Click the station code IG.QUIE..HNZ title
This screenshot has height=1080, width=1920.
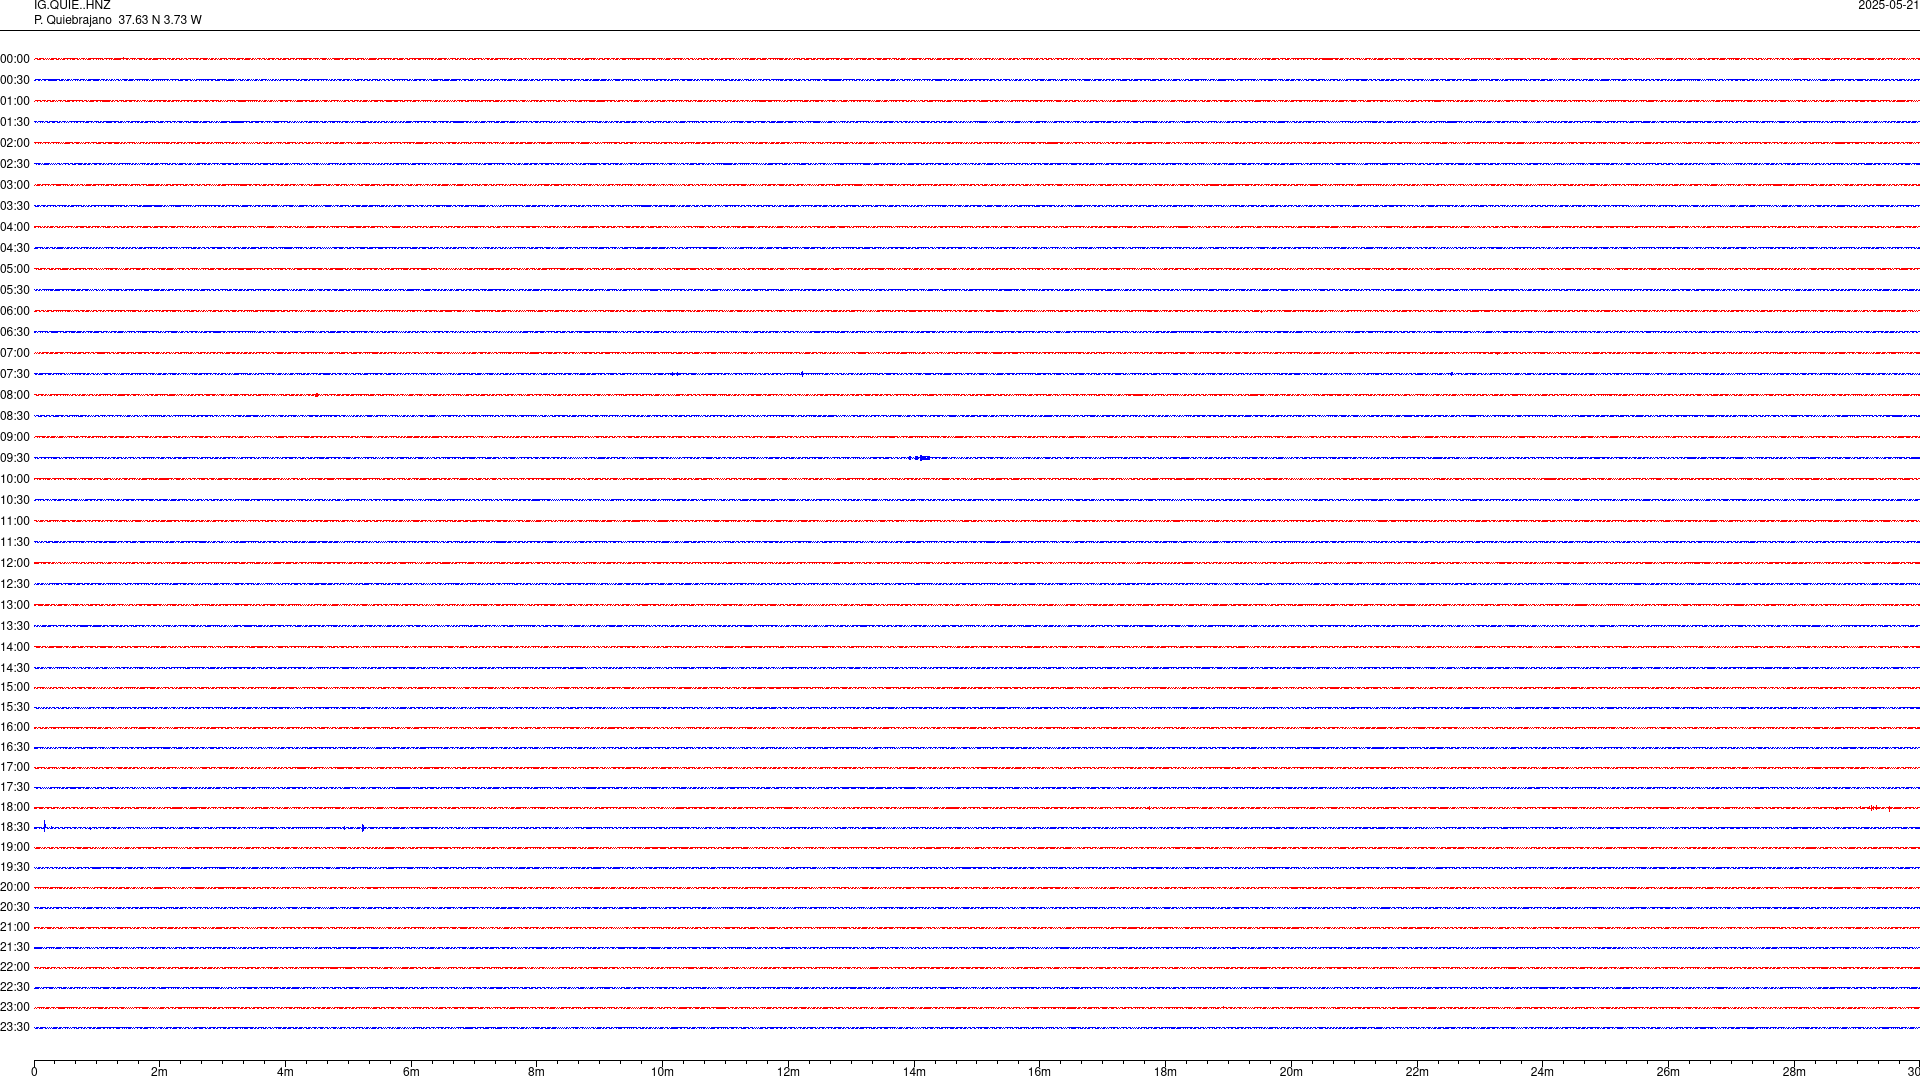[72, 6]
